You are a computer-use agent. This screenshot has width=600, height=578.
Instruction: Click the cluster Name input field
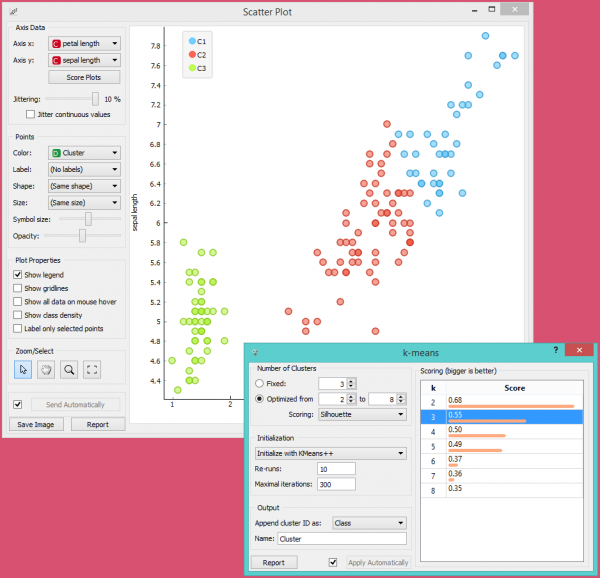point(341,538)
